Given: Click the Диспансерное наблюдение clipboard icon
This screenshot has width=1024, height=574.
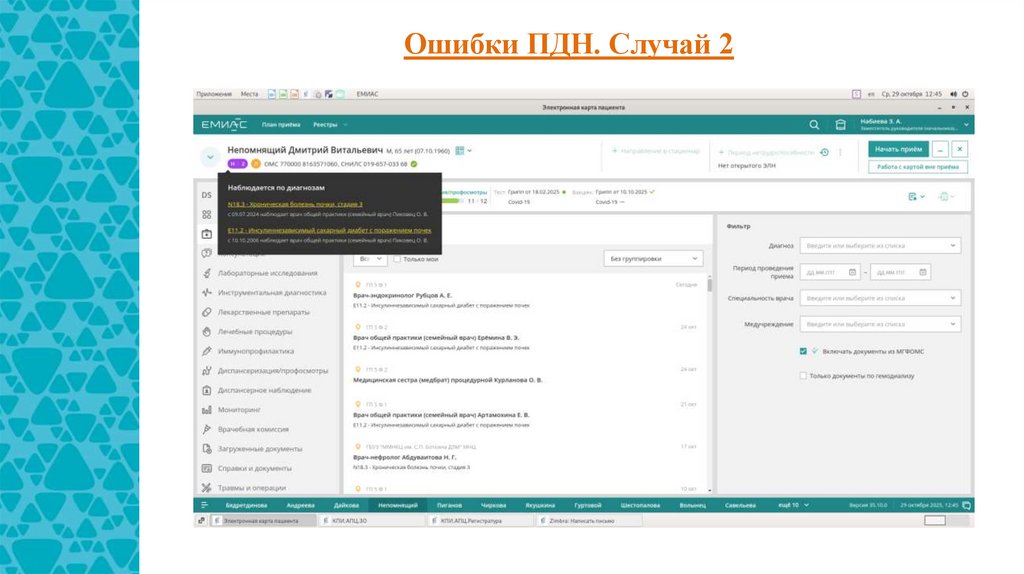Looking at the screenshot, I should click(x=206, y=391).
